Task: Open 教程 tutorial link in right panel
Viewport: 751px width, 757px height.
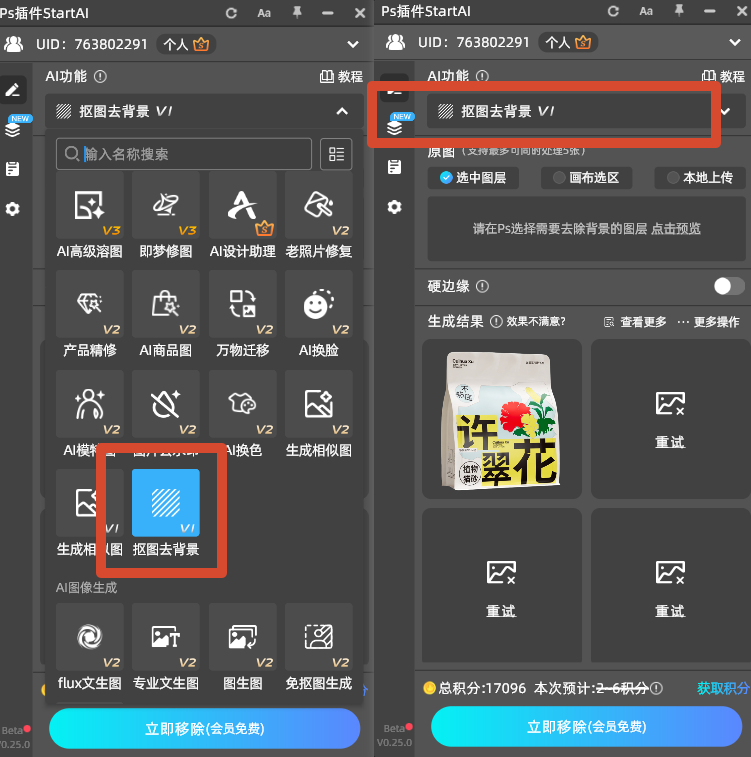Action: [723, 76]
